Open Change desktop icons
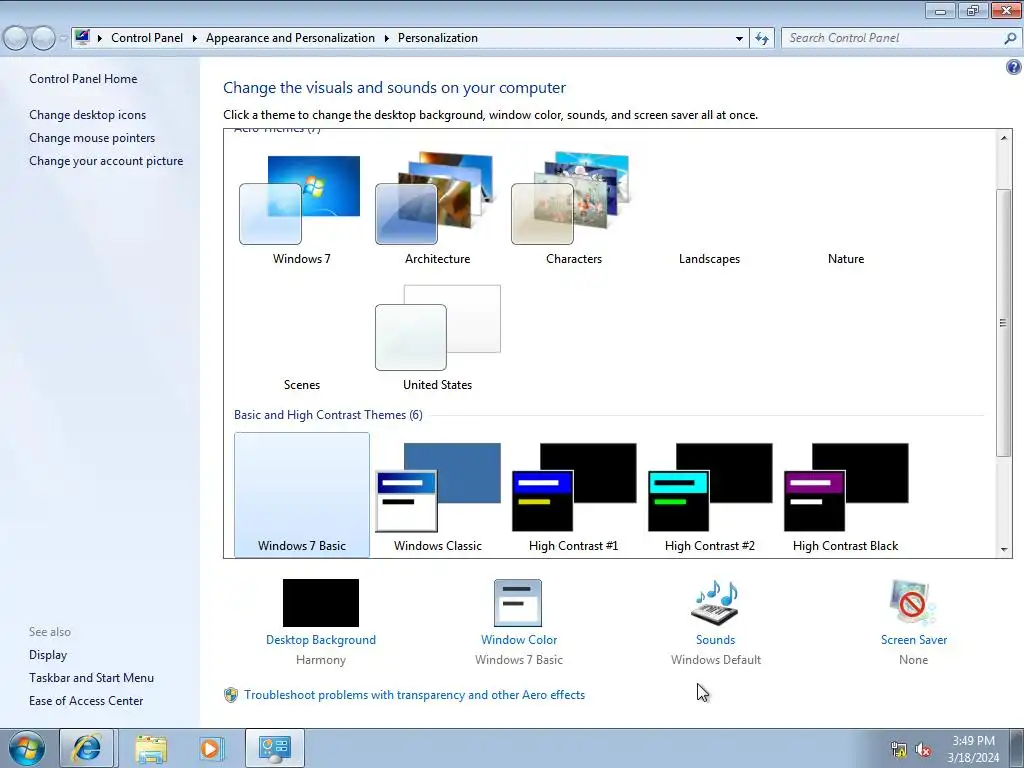 (88, 115)
